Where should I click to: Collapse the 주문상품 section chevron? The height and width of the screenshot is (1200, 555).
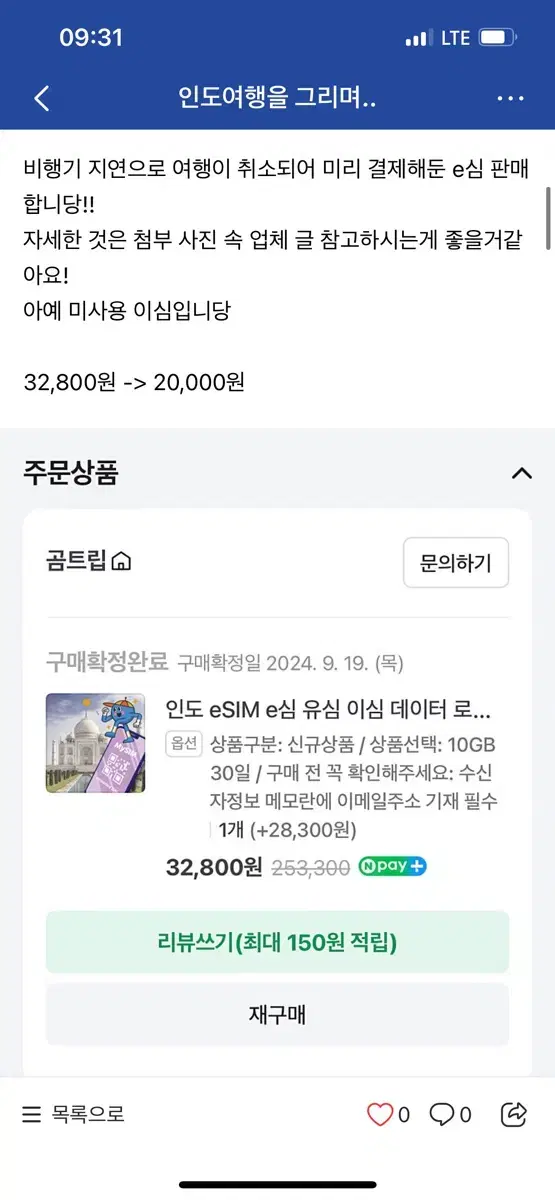[521, 473]
